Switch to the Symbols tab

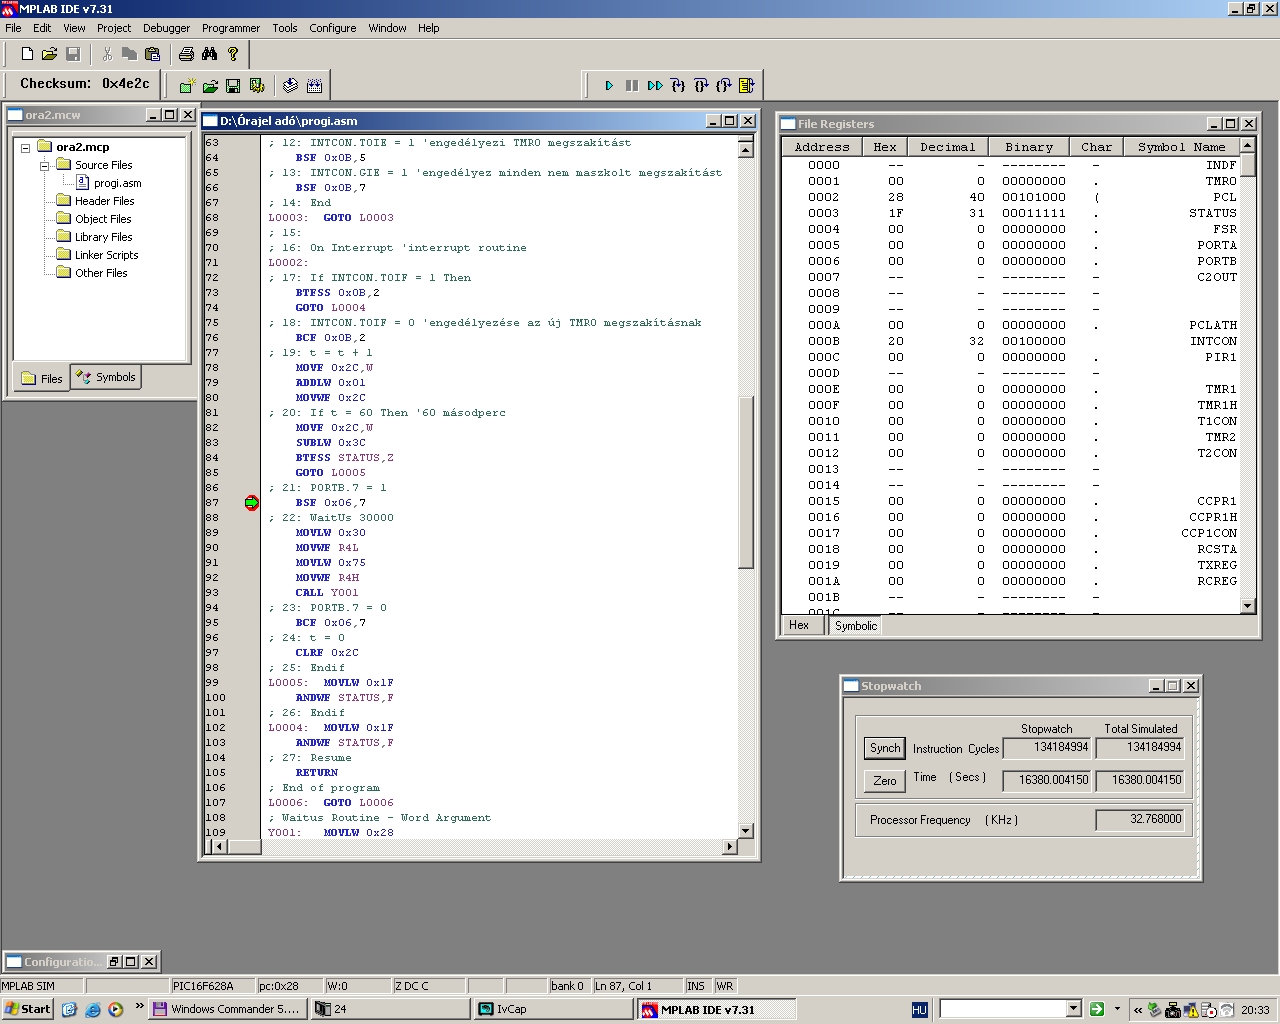tap(106, 378)
